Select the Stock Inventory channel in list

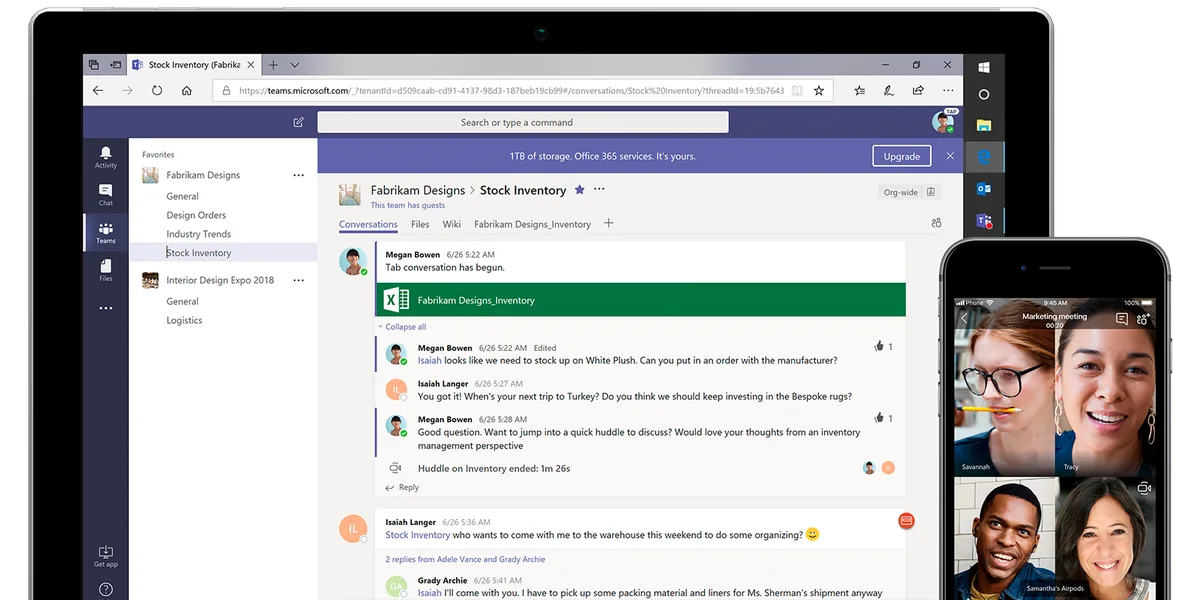pyautogui.click(x=223, y=253)
